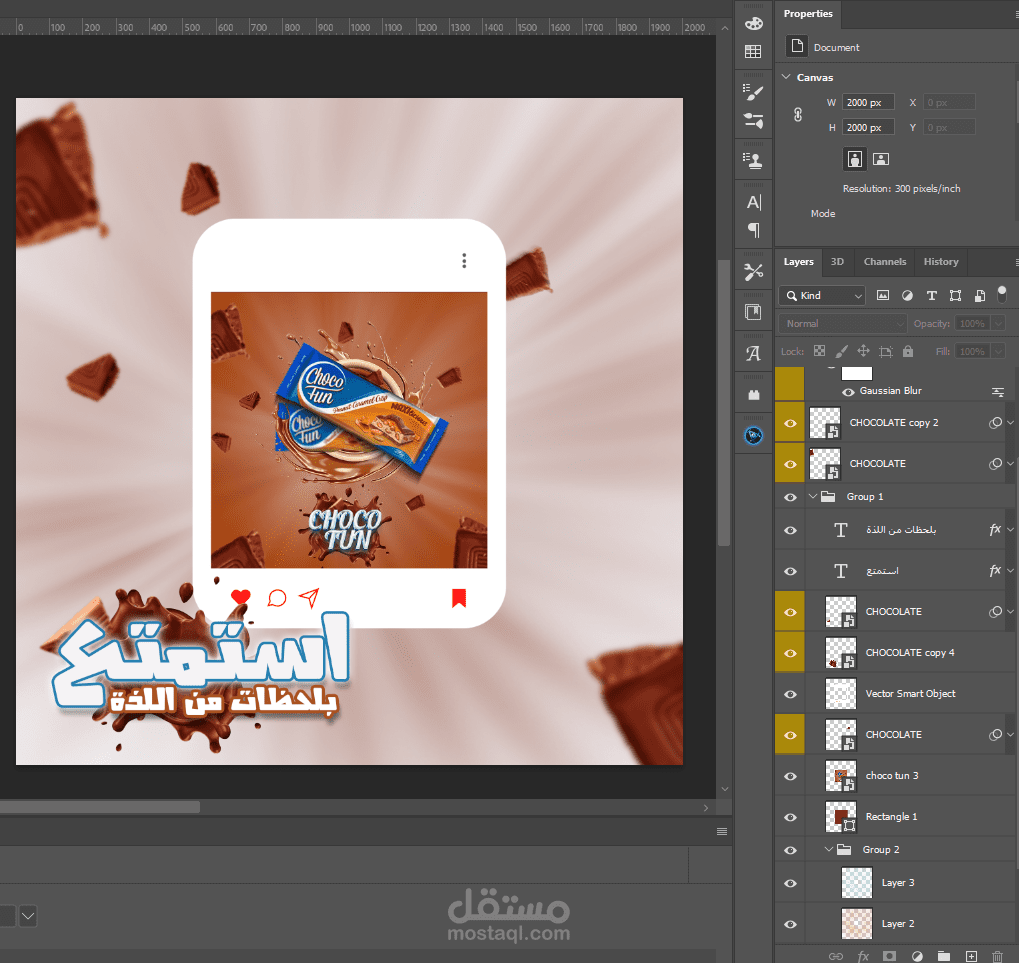Open the bottom timeline panel menu

click(721, 832)
